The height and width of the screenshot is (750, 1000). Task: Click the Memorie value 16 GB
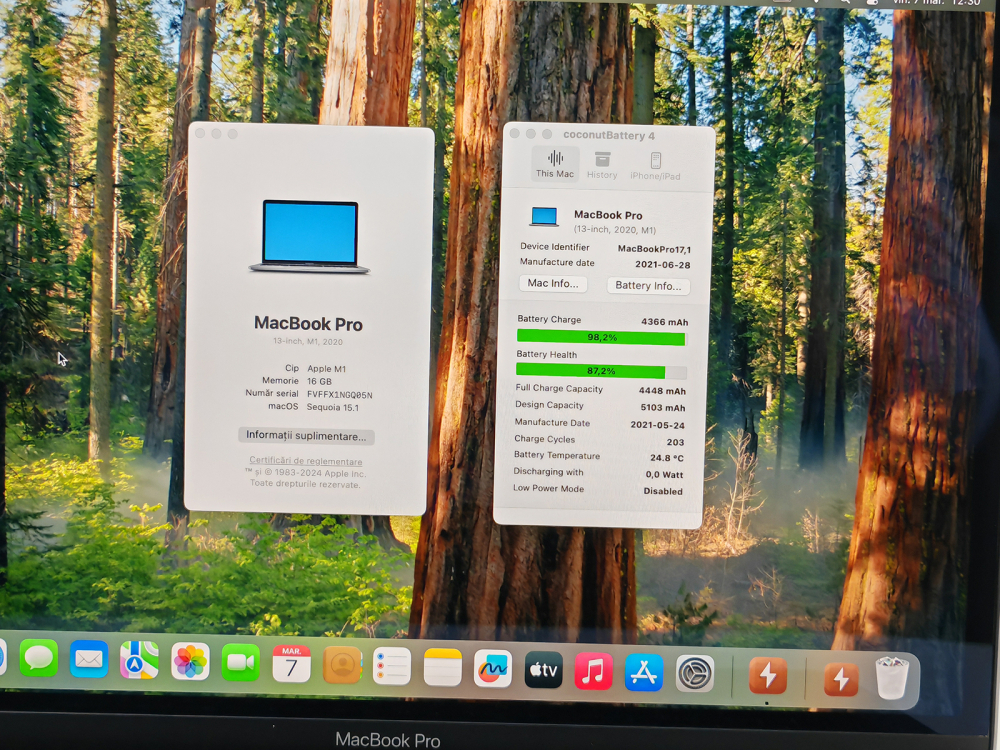[x=320, y=381]
